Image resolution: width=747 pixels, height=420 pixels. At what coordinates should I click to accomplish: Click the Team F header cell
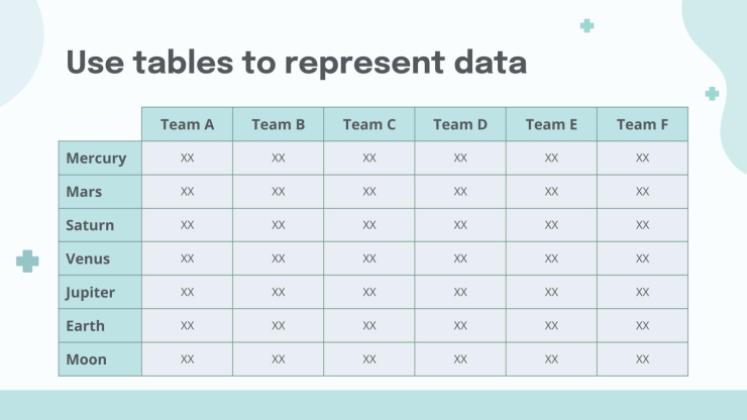[642, 124]
